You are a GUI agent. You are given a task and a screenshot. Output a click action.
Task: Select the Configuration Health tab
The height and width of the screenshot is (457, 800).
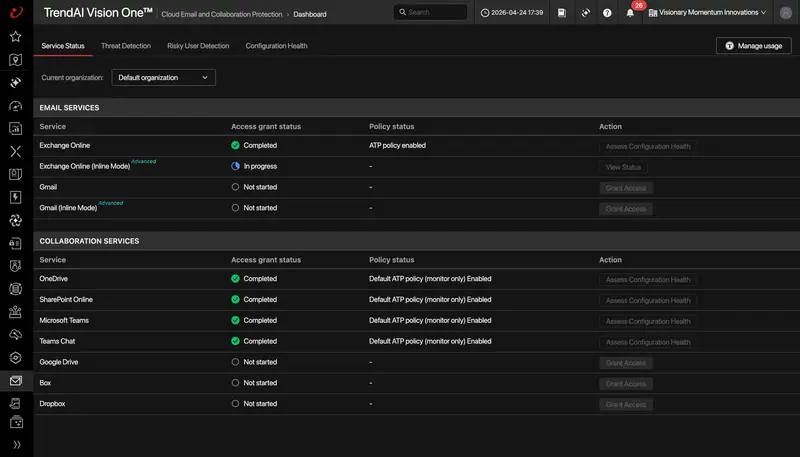[x=277, y=46]
